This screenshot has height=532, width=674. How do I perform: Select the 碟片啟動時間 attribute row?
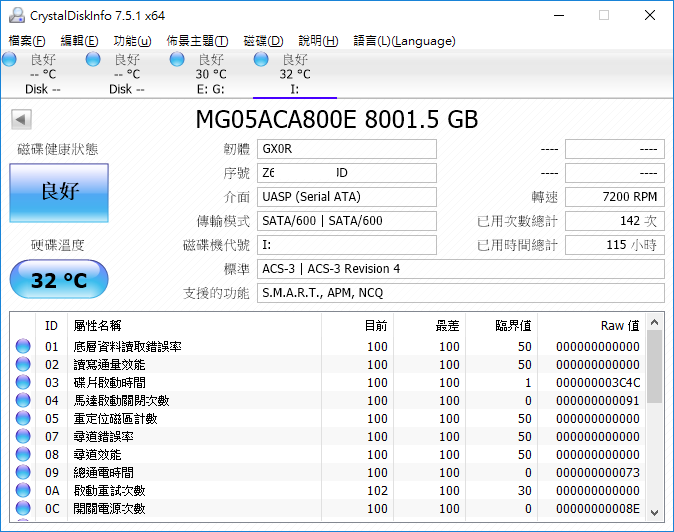coord(328,382)
